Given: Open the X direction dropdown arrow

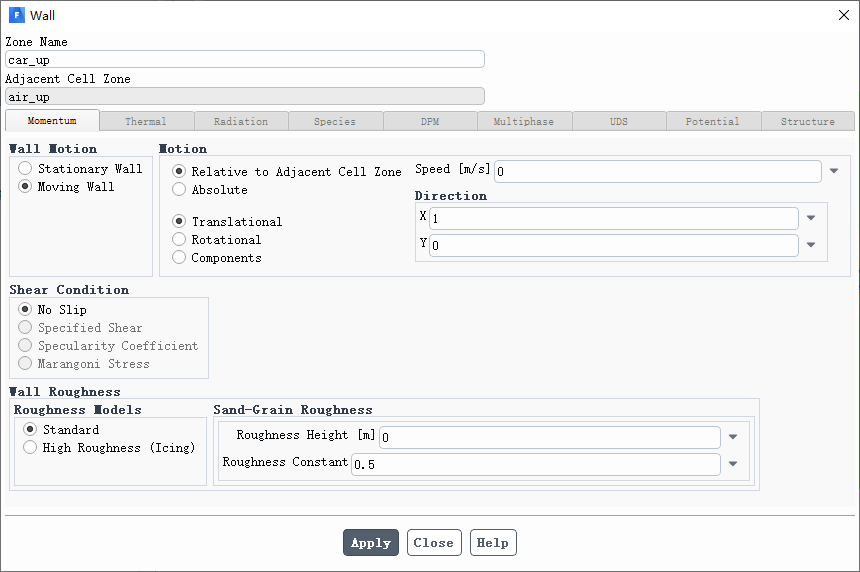Looking at the screenshot, I should tap(811, 218).
